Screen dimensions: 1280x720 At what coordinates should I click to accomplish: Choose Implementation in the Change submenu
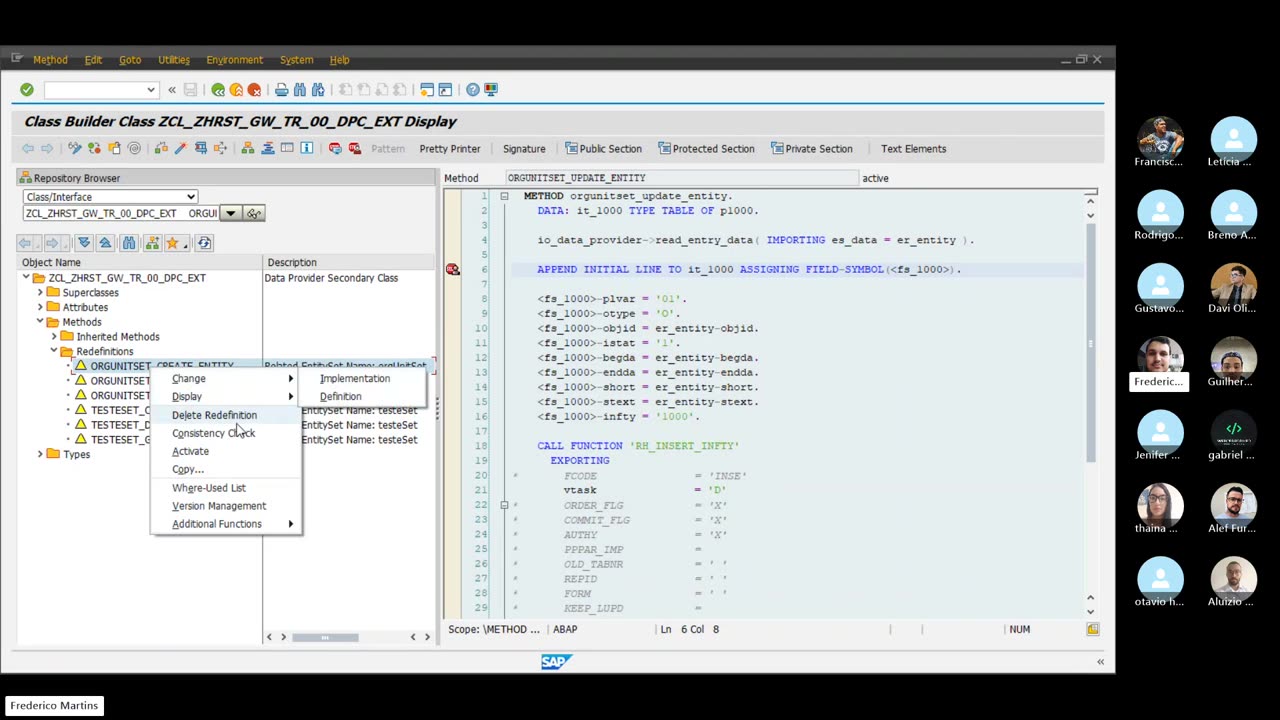(355, 379)
